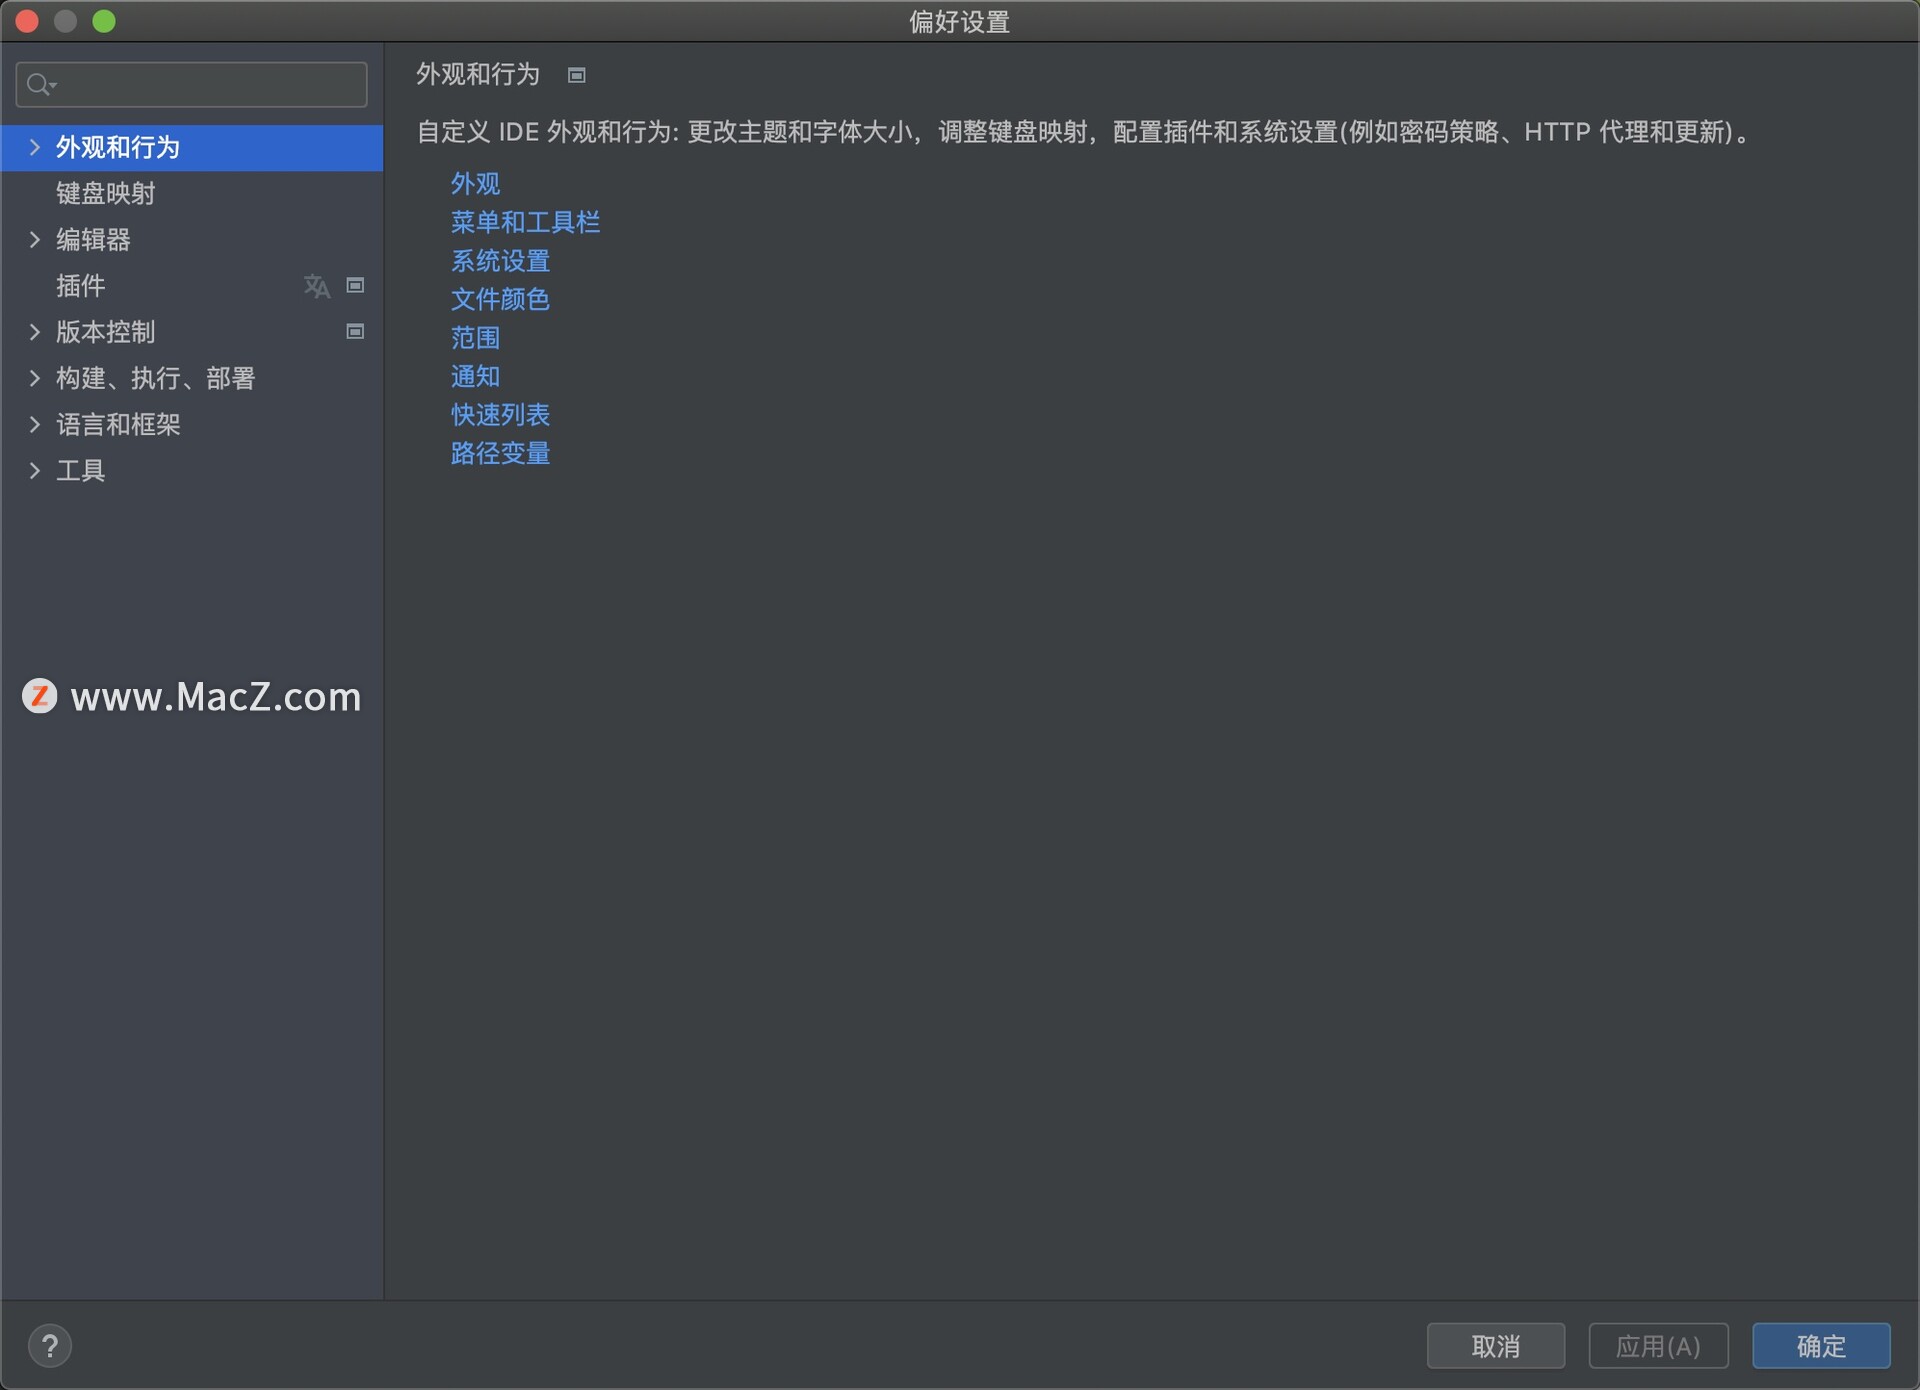Open the 范围 link

coord(475,338)
